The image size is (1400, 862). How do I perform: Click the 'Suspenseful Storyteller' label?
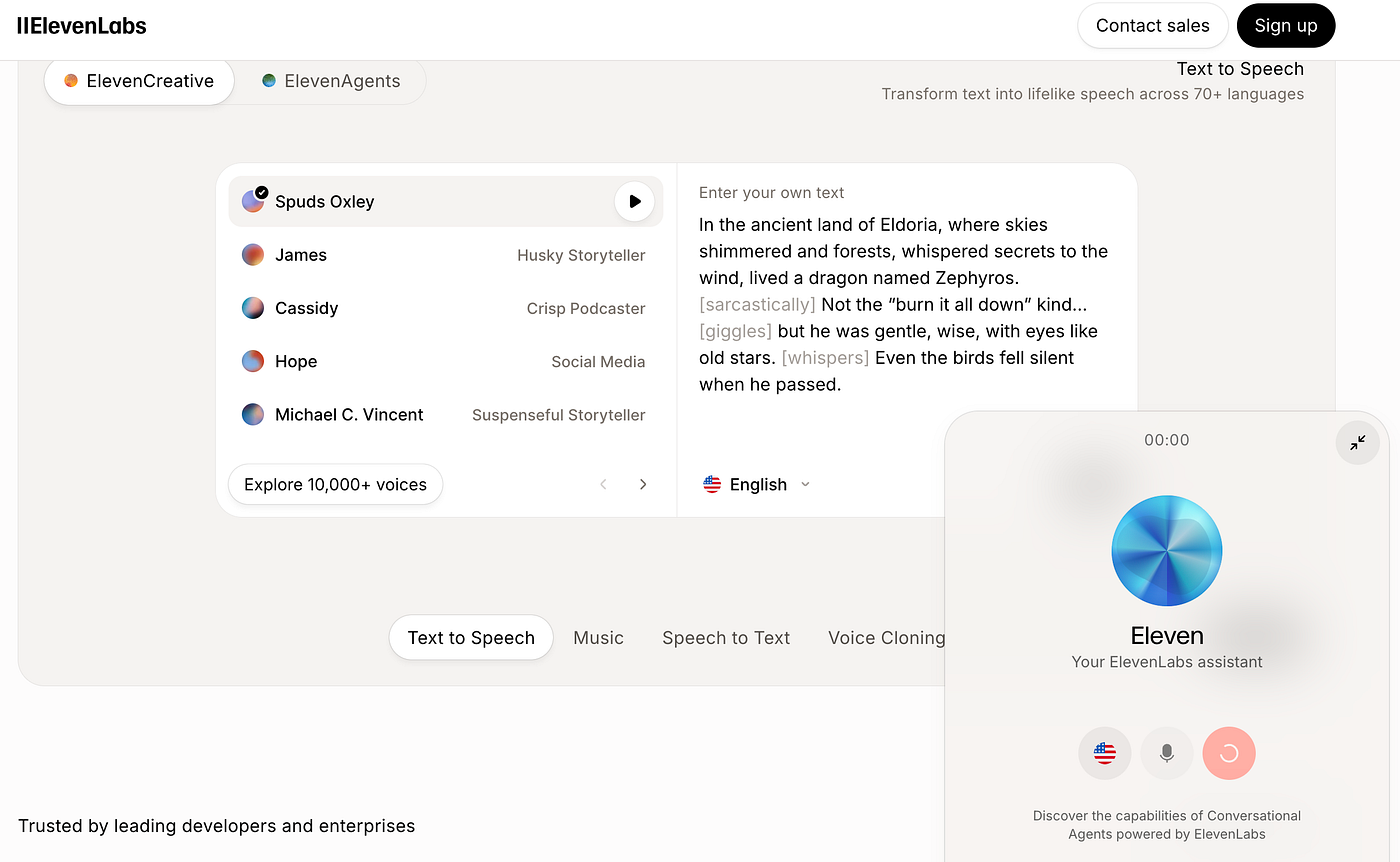pos(559,415)
